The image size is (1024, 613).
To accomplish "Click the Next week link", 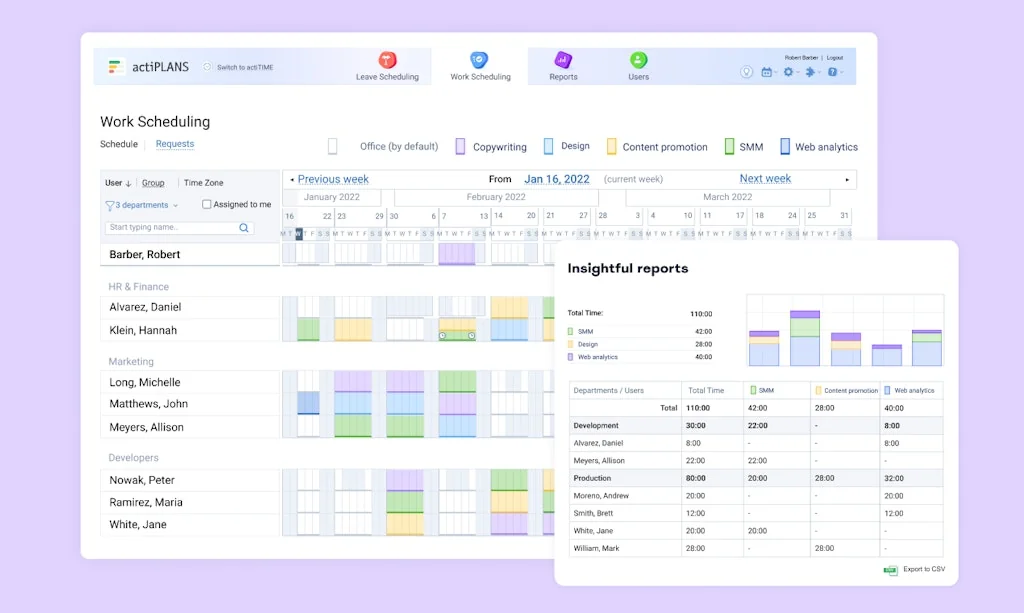I will coord(764,178).
